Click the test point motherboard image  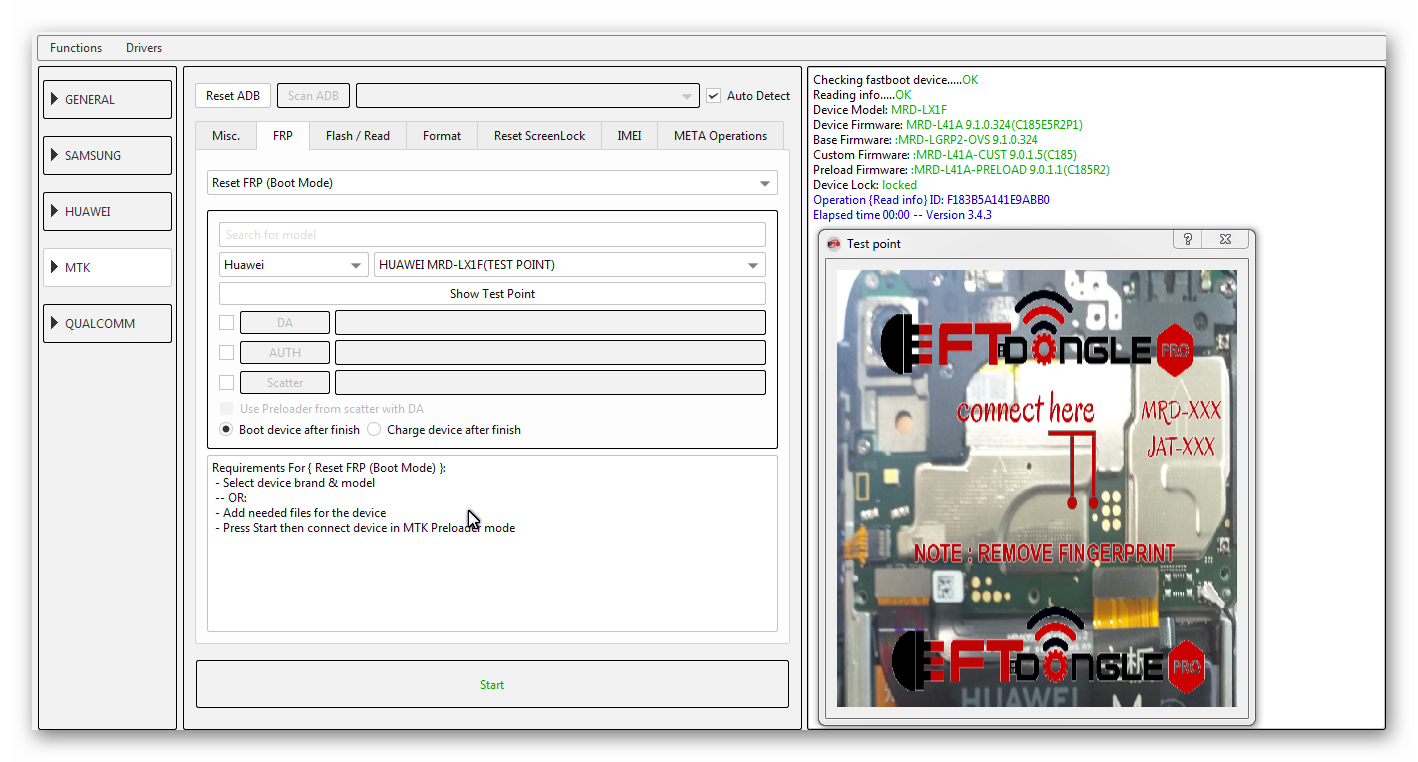tap(1036, 488)
